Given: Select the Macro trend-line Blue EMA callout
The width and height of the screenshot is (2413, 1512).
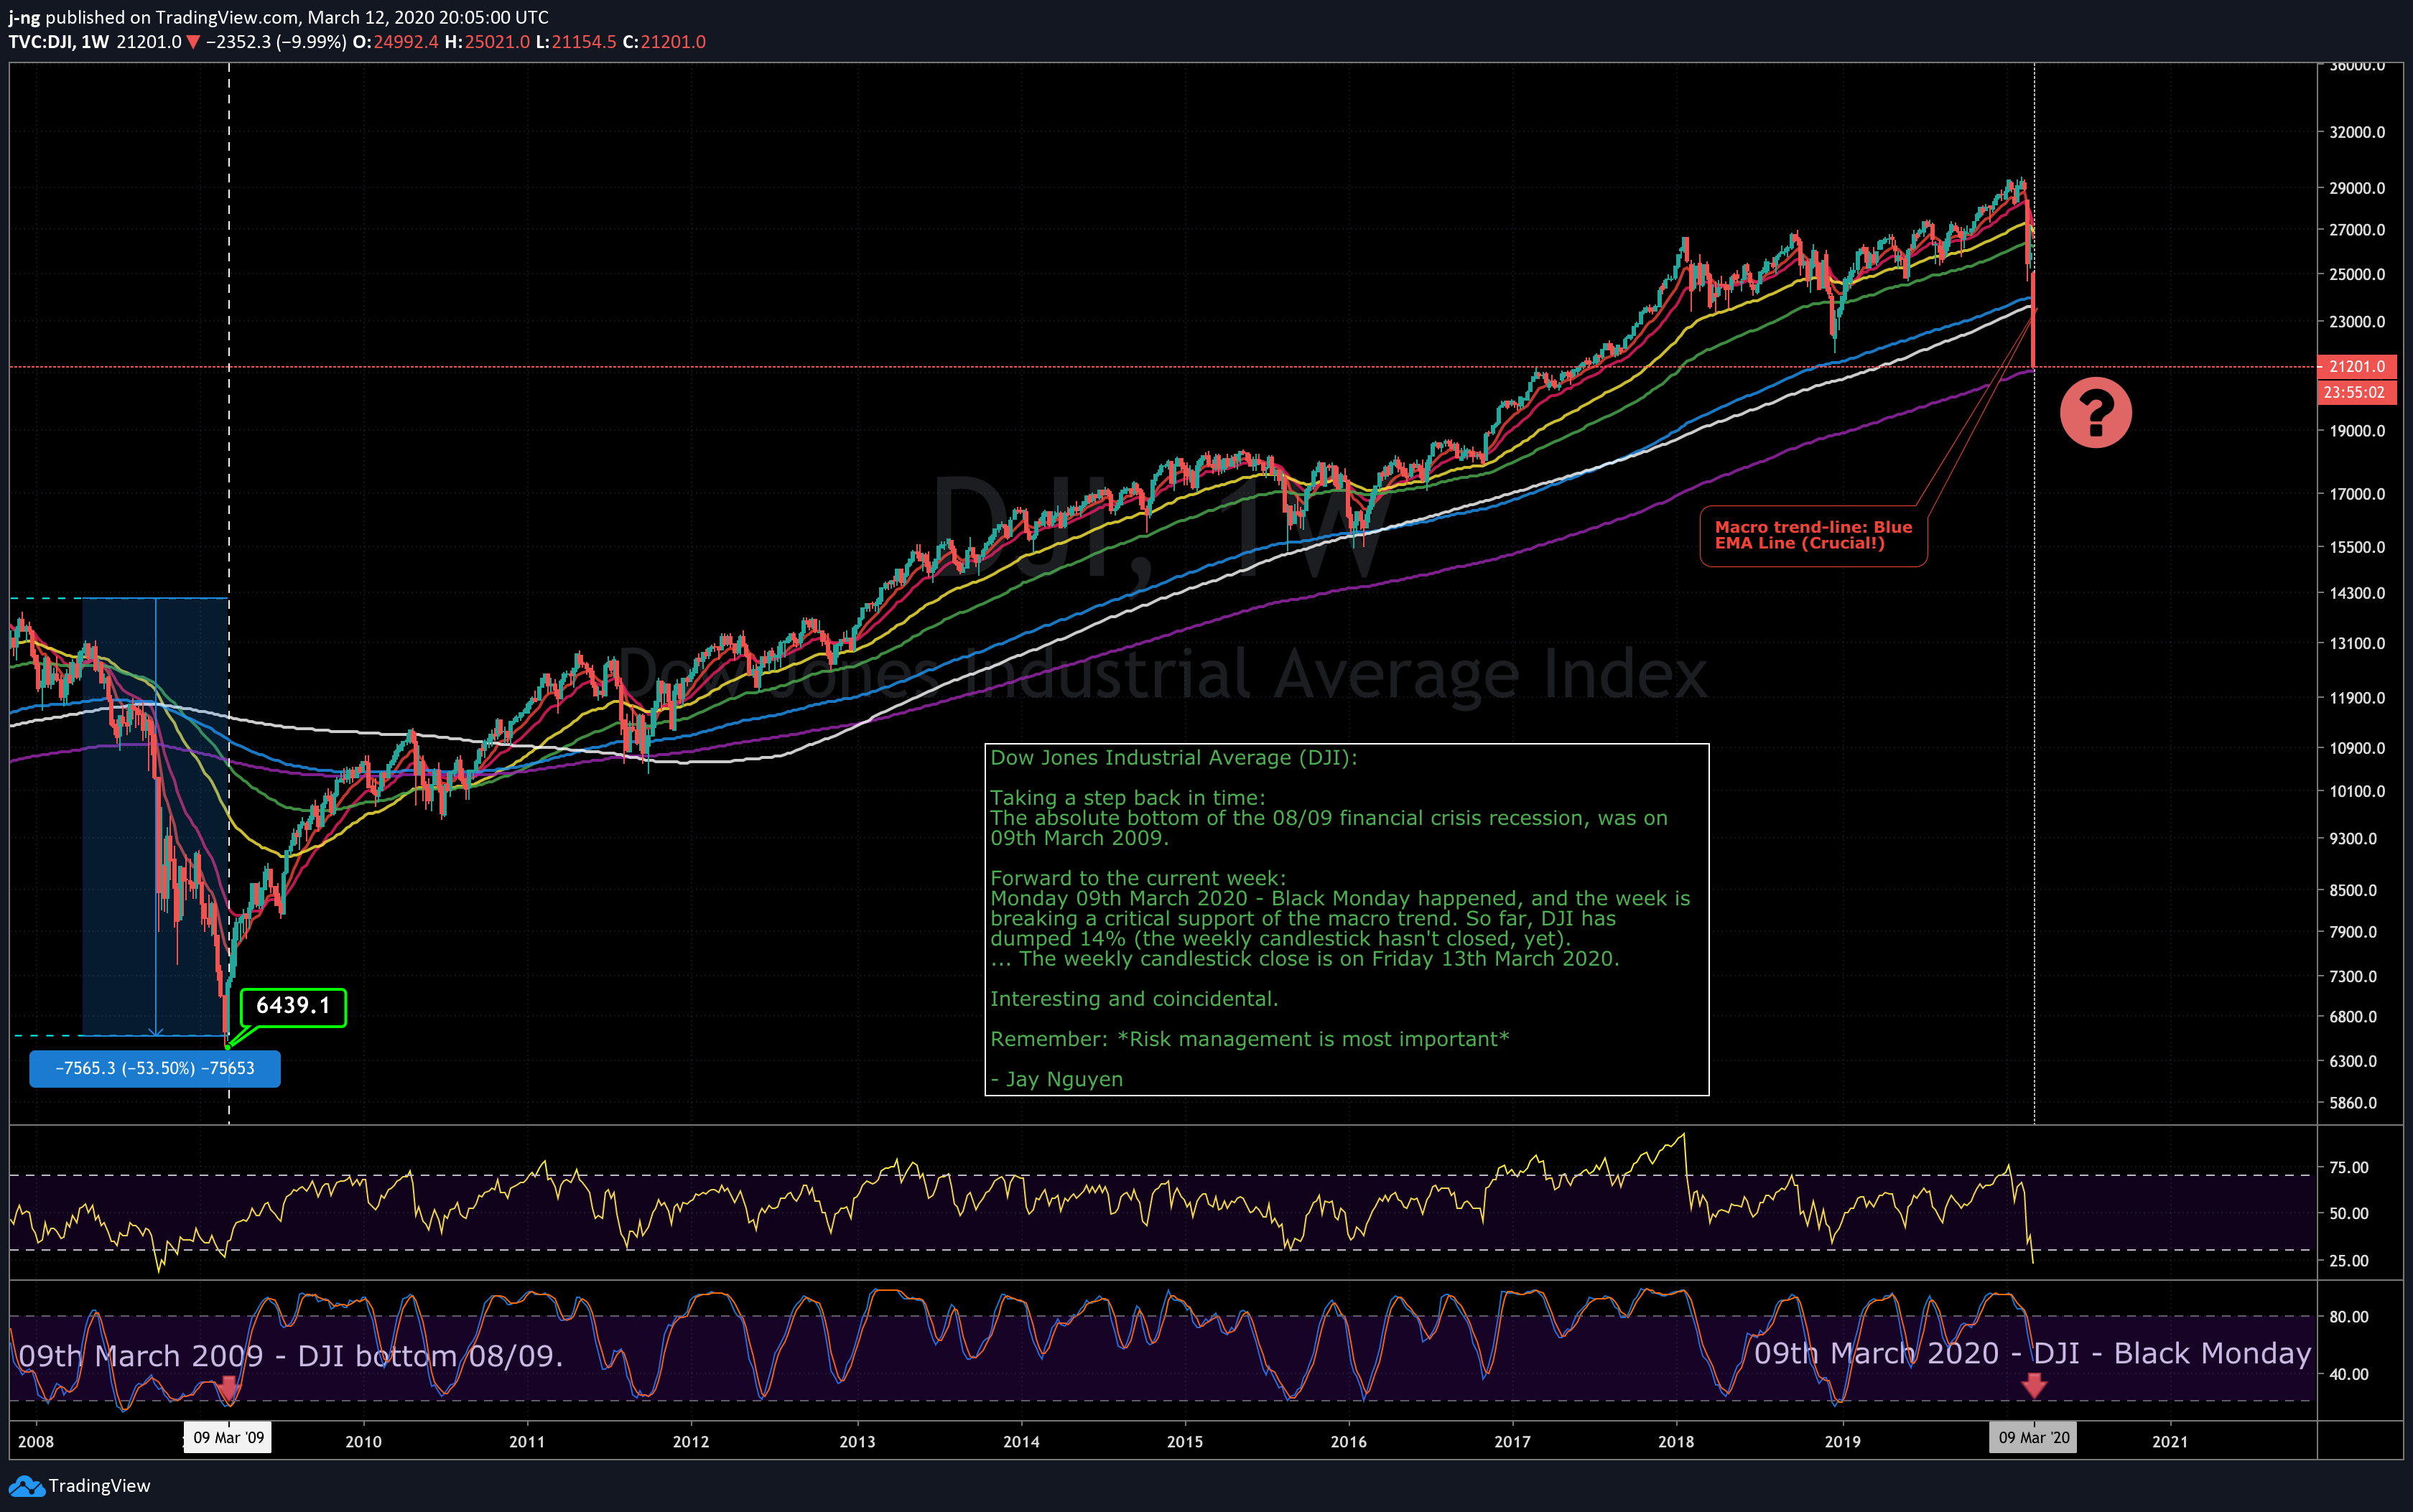Looking at the screenshot, I should (x=1813, y=536).
